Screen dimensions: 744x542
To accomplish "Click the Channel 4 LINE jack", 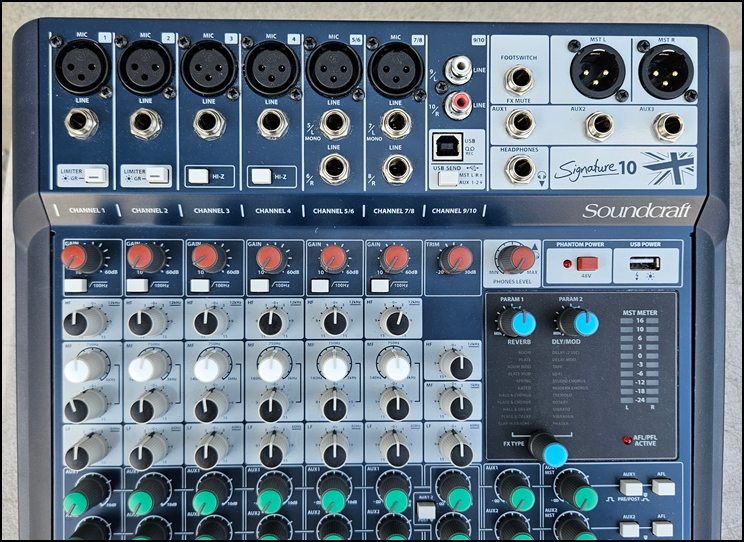I will (x=272, y=123).
